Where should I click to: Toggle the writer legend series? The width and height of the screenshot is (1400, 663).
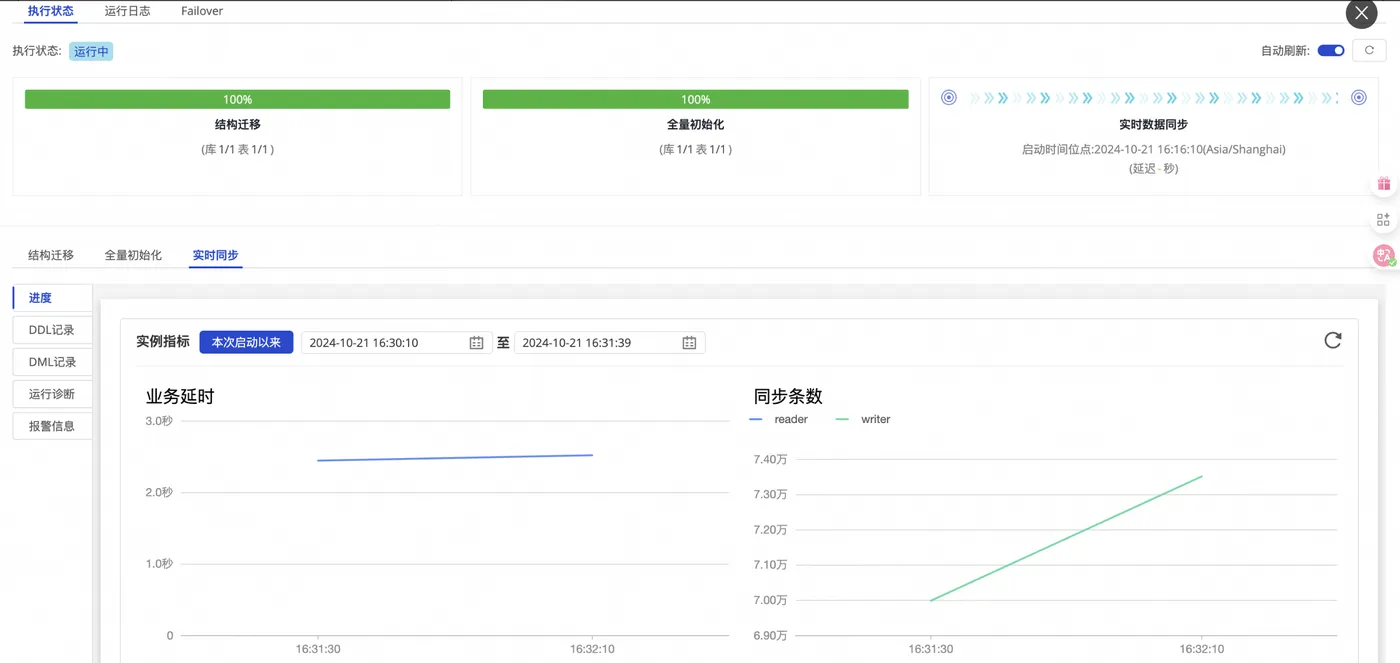(x=863, y=419)
